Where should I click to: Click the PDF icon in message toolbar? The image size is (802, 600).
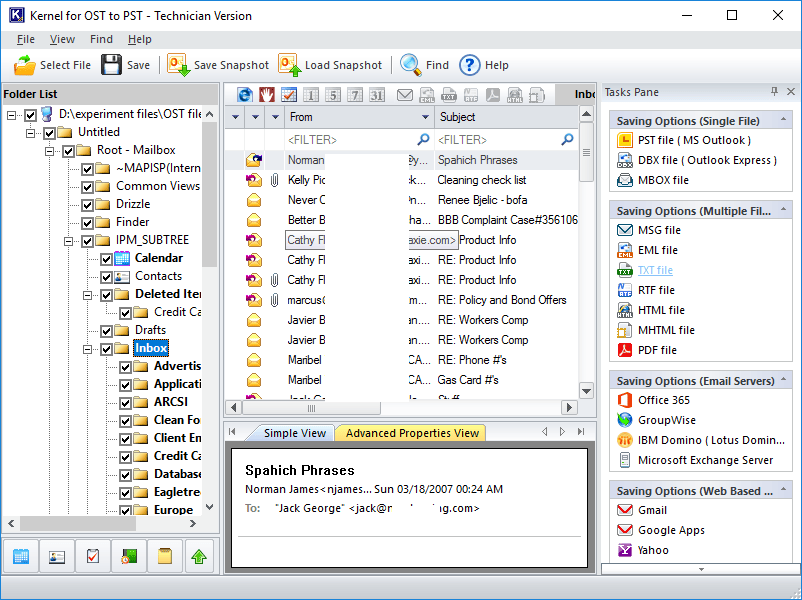[493, 95]
